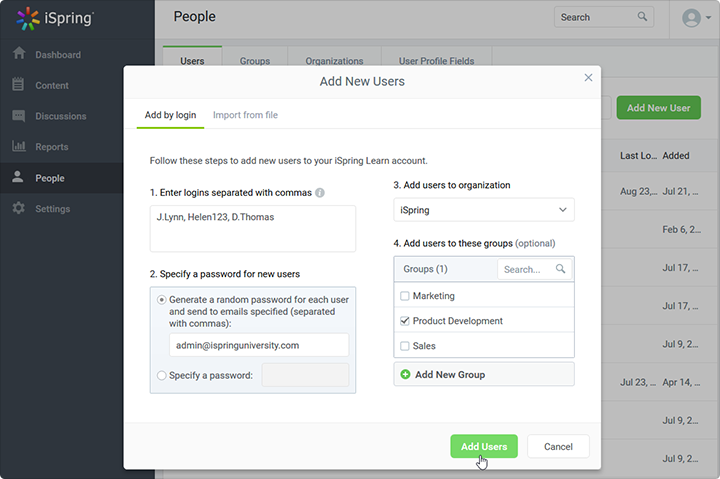Uncheck the Product Development group
Screen dimensions: 720x479
pyautogui.click(x=405, y=321)
